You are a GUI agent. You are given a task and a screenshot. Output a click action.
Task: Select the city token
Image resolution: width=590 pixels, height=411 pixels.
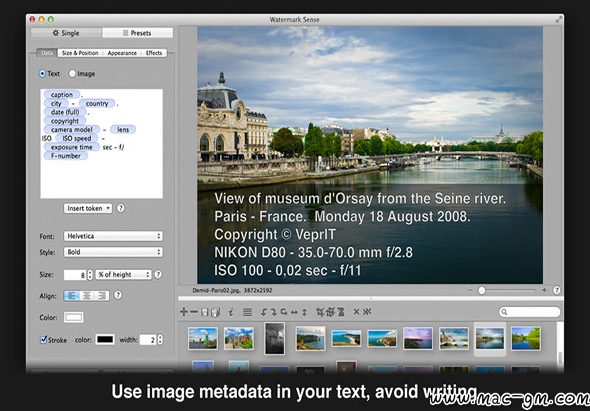[56, 103]
